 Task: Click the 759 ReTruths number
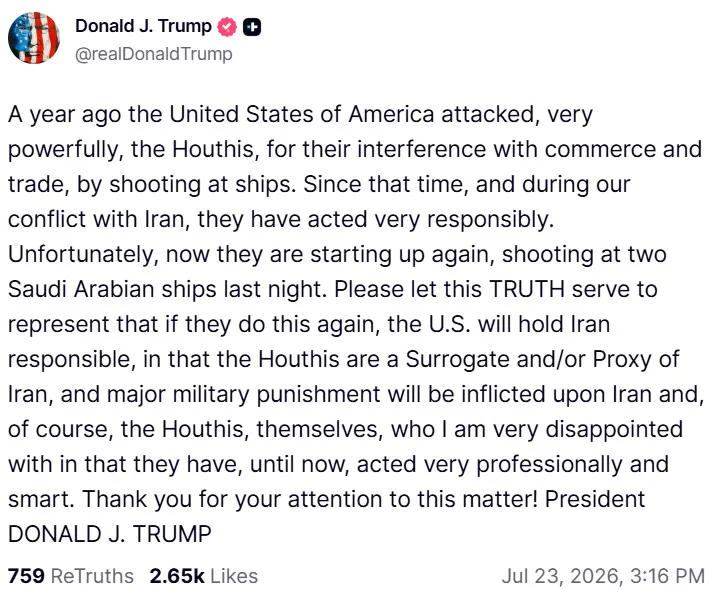26,576
